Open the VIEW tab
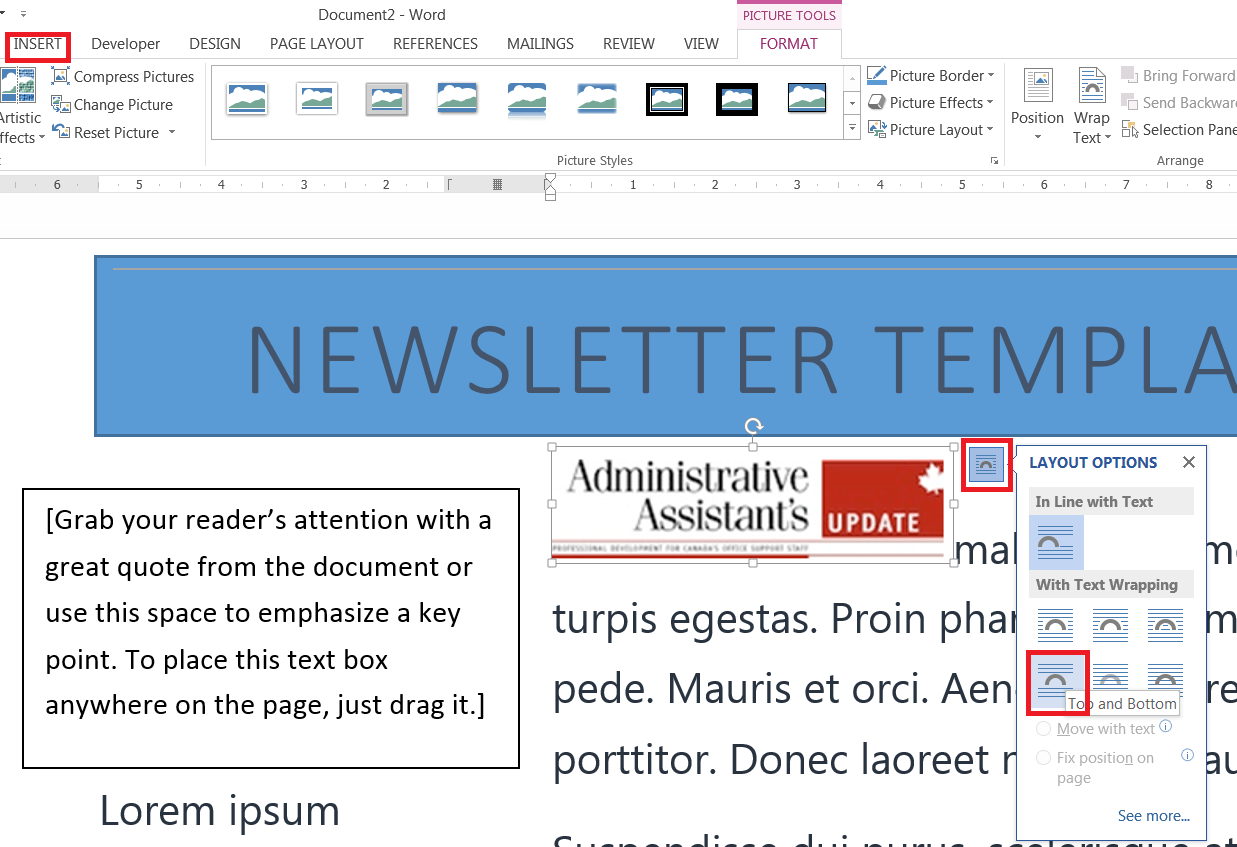Viewport: 1237px width, 847px height. coord(701,44)
